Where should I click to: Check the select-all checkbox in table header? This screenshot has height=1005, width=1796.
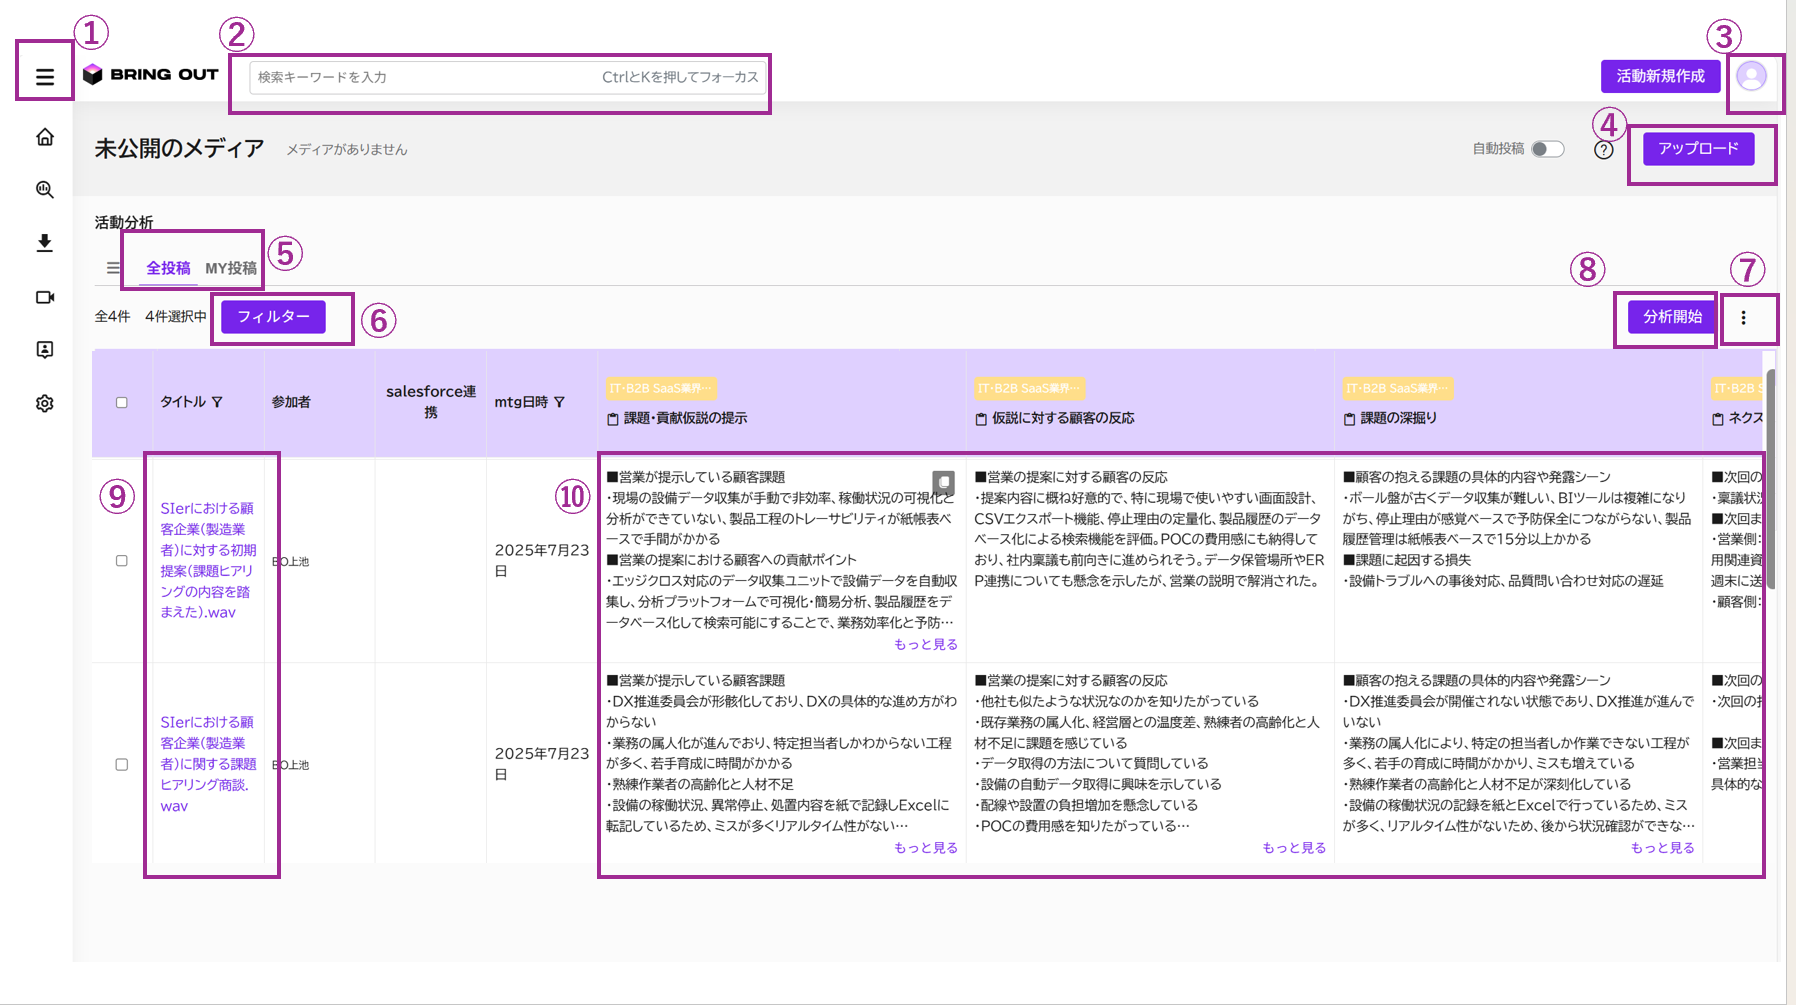pyautogui.click(x=122, y=403)
